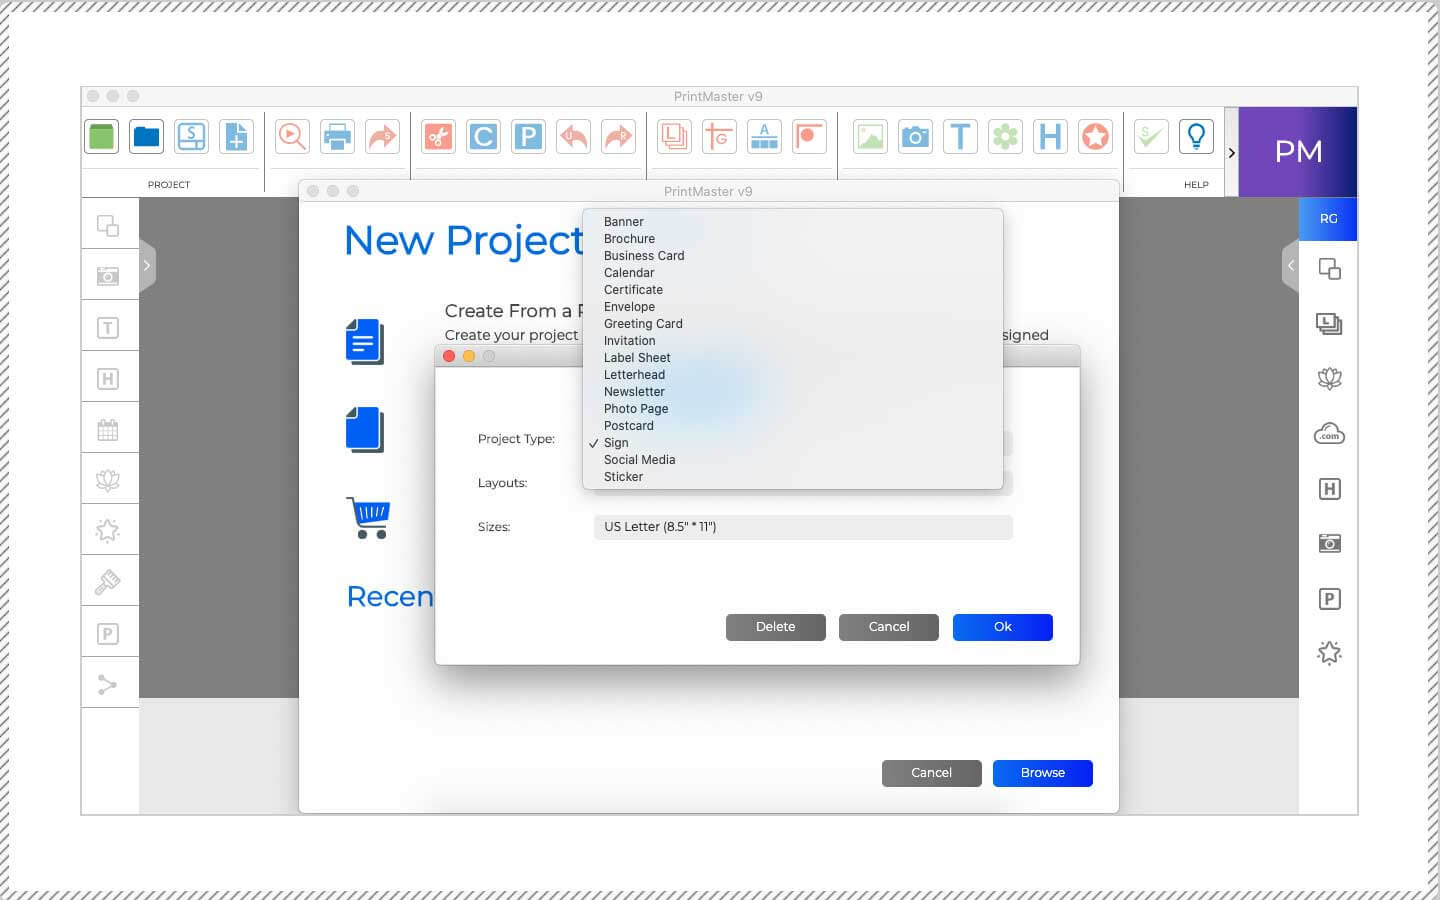
Task: Click the Cut scissors icon
Action: tap(438, 136)
